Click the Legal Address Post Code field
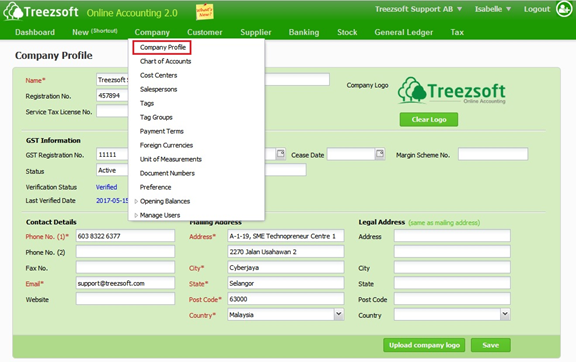The height and width of the screenshot is (362, 576). [x=452, y=299]
